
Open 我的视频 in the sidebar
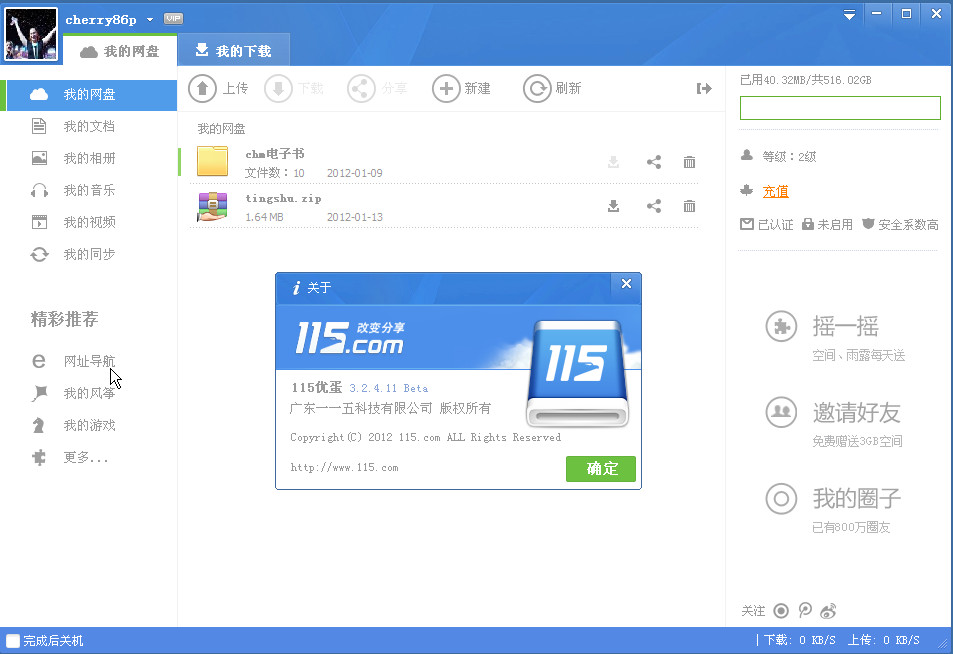tap(89, 222)
